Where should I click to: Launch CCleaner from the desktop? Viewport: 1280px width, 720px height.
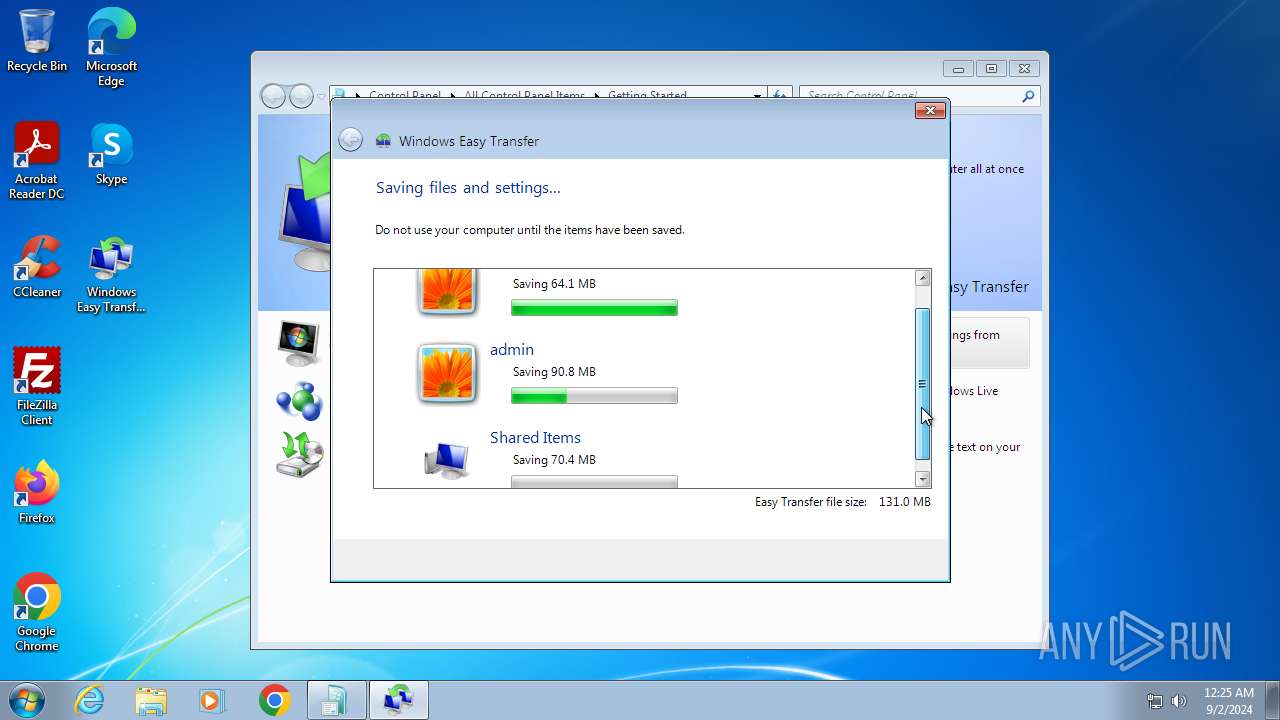tap(37, 267)
